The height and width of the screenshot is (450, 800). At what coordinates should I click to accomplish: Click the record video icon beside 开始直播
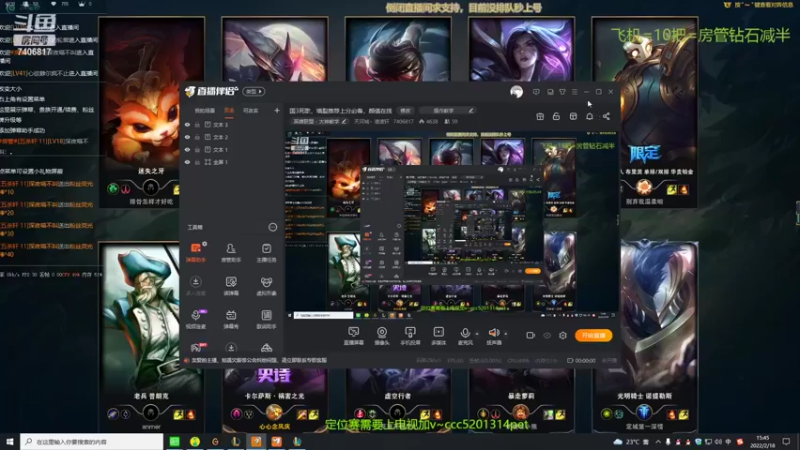pos(531,335)
